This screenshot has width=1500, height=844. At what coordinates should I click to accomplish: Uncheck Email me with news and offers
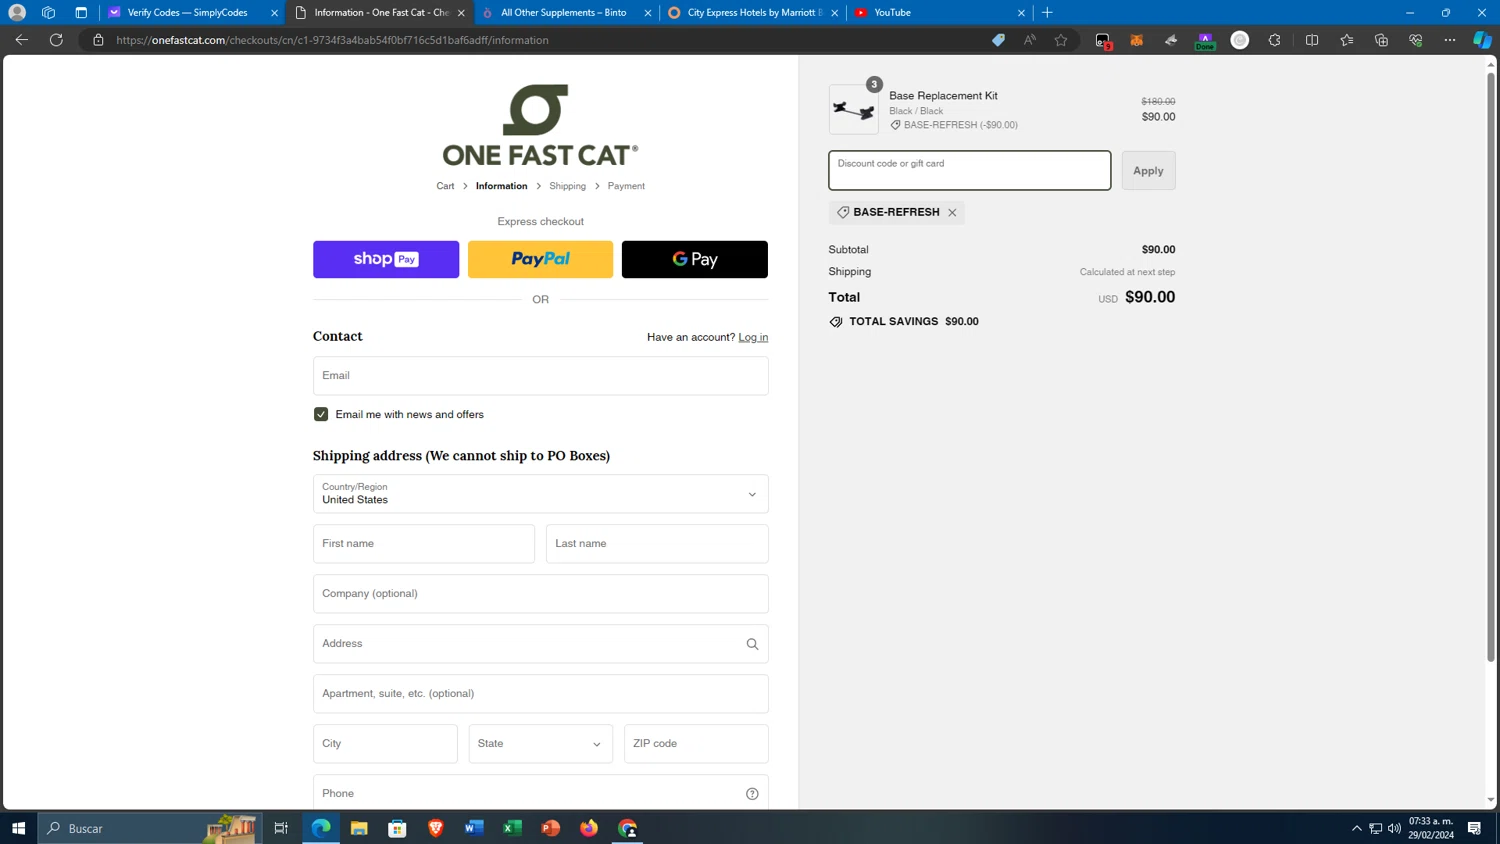321,414
